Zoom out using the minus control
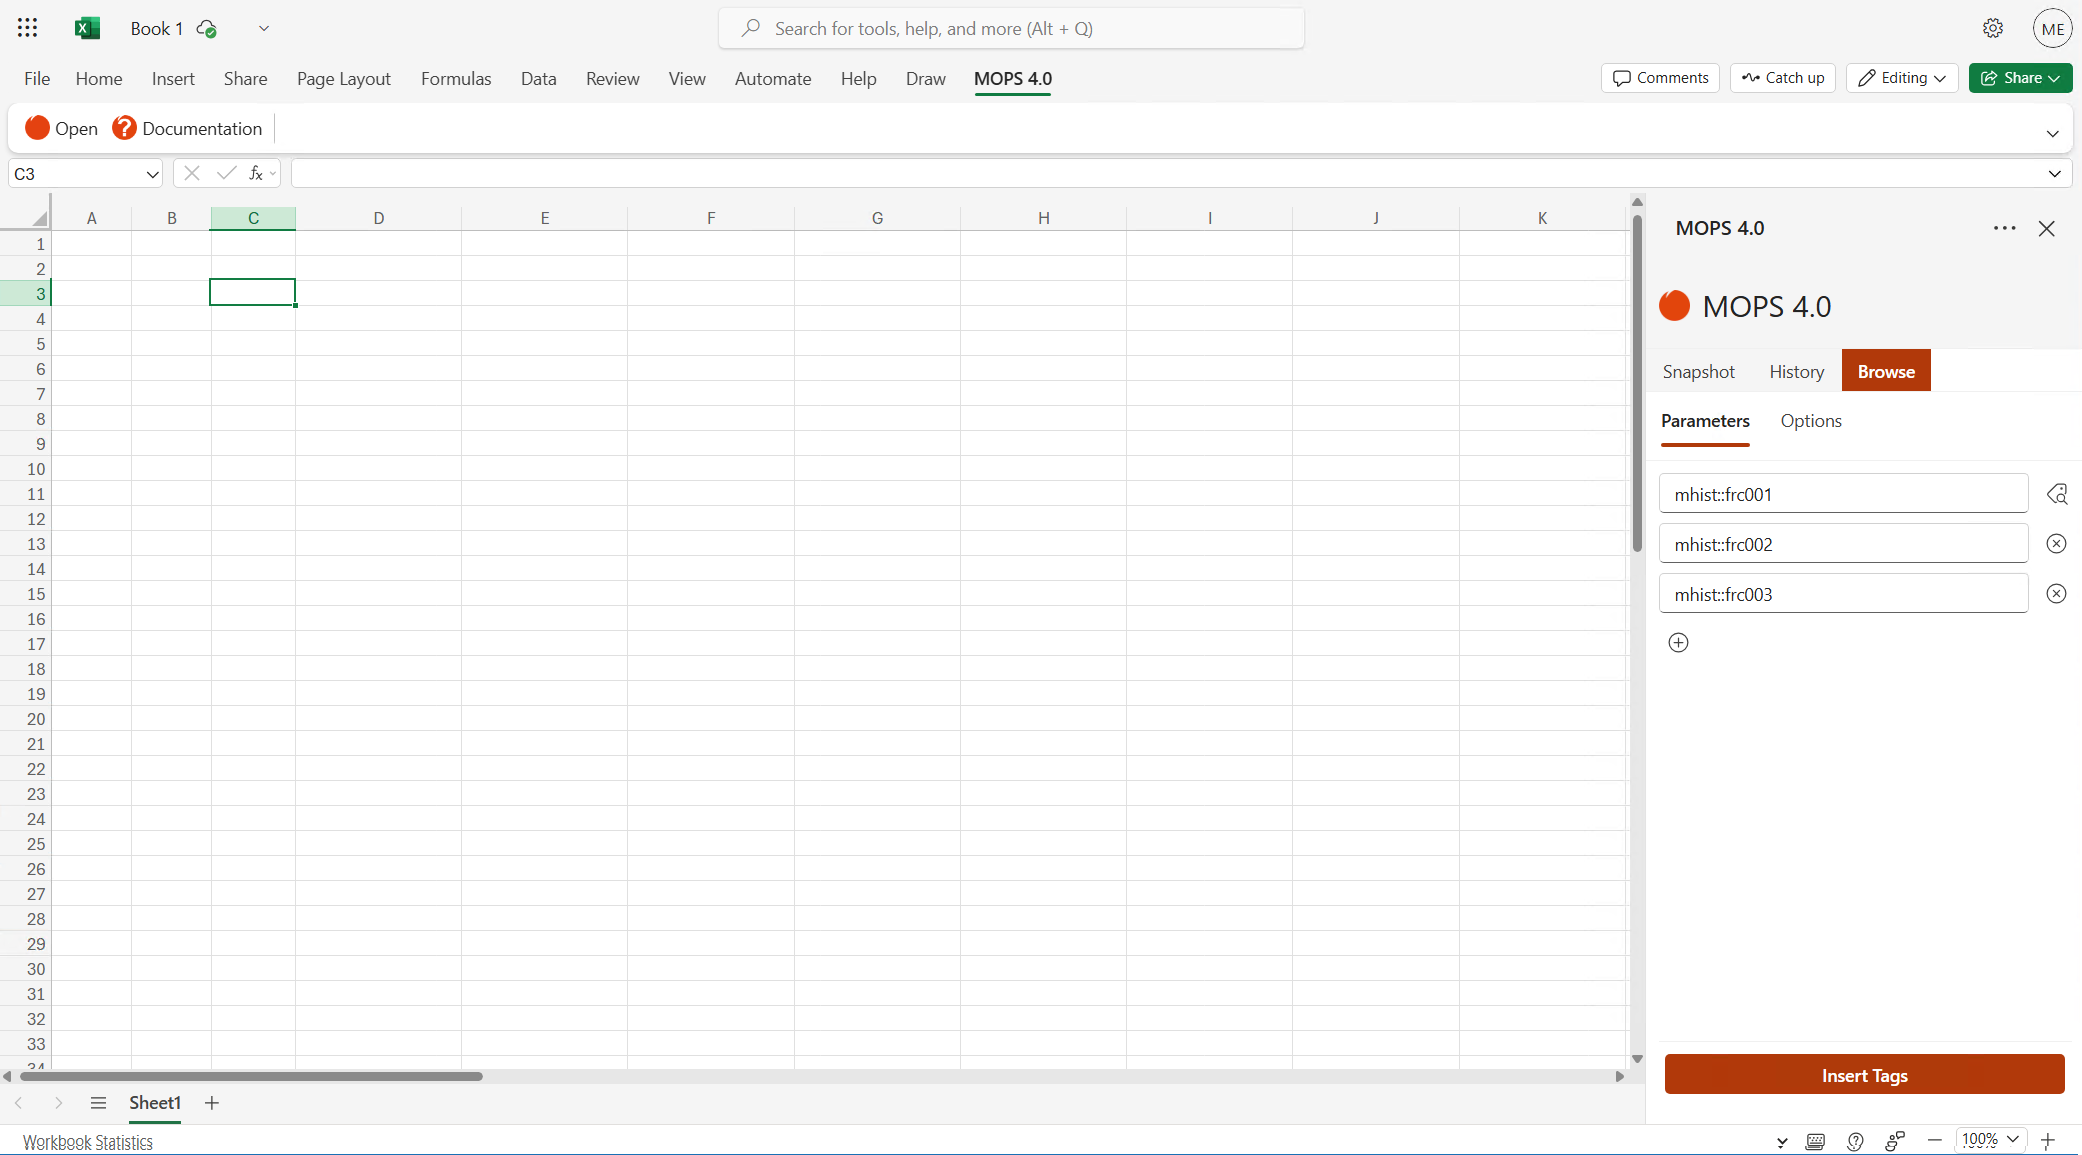The width and height of the screenshot is (2082, 1155). pyautogui.click(x=1934, y=1140)
